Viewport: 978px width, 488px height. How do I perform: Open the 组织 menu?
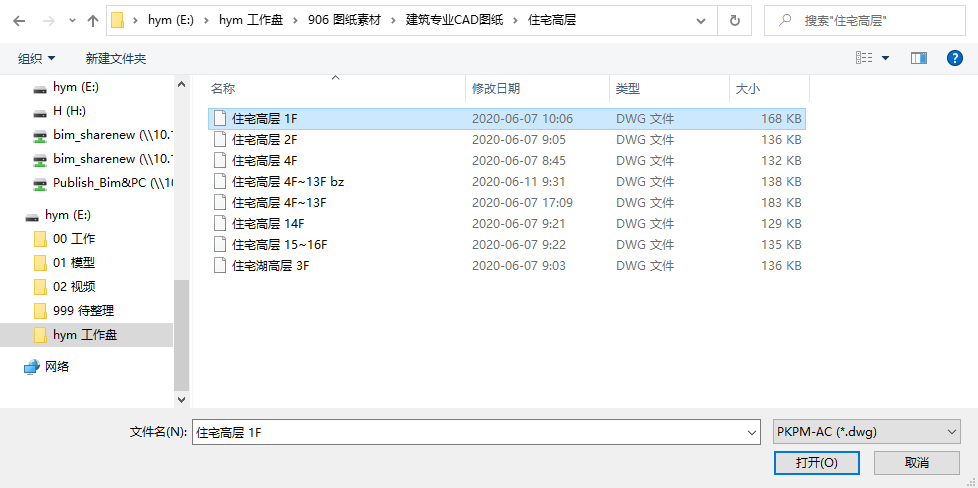[37, 59]
